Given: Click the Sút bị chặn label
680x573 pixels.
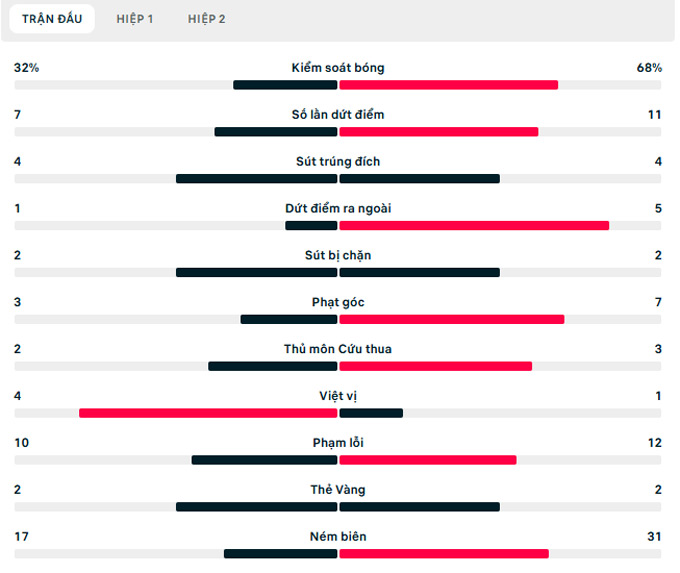Looking at the screenshot, I should (338, 255).
